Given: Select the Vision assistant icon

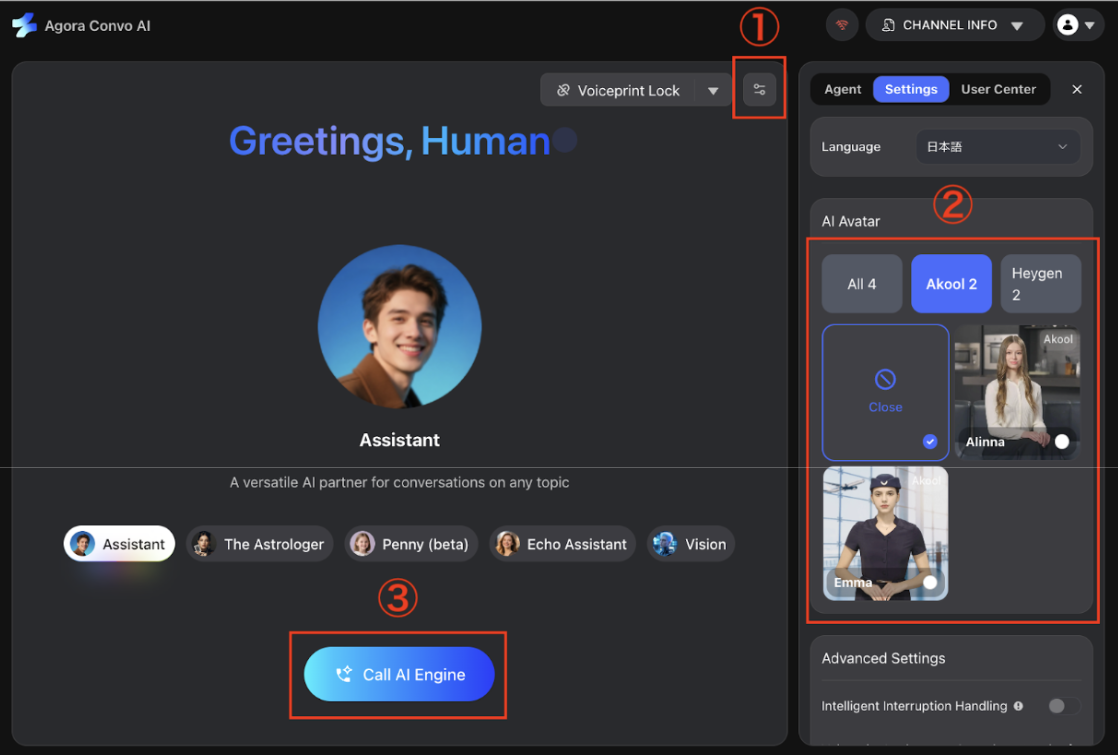Looking at the screenshot, I should point(663,544).
